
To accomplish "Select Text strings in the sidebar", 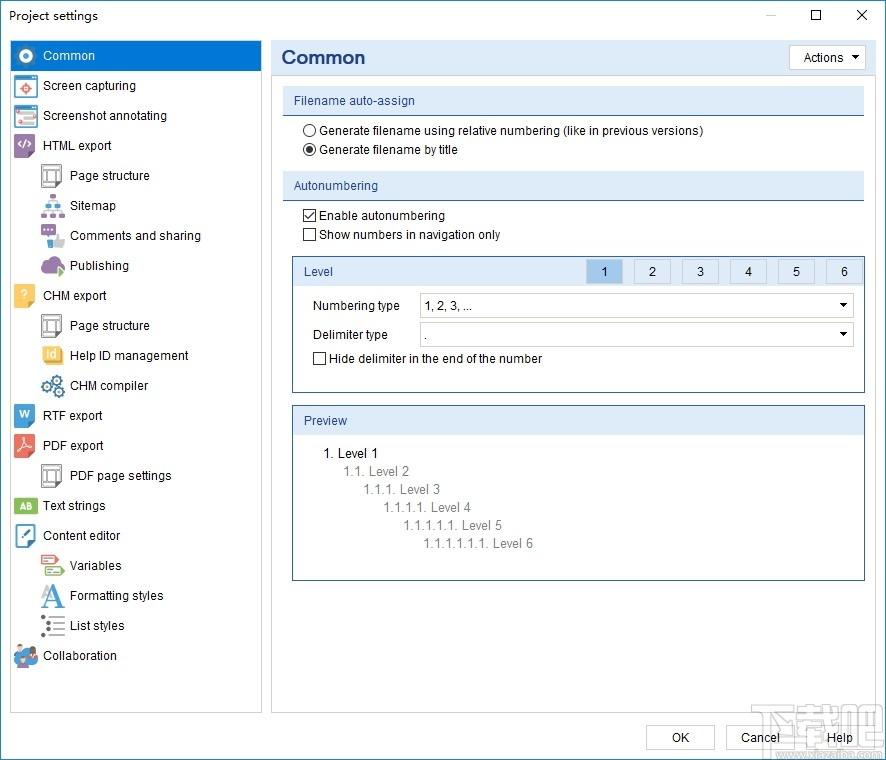I will tap(74, 506).
